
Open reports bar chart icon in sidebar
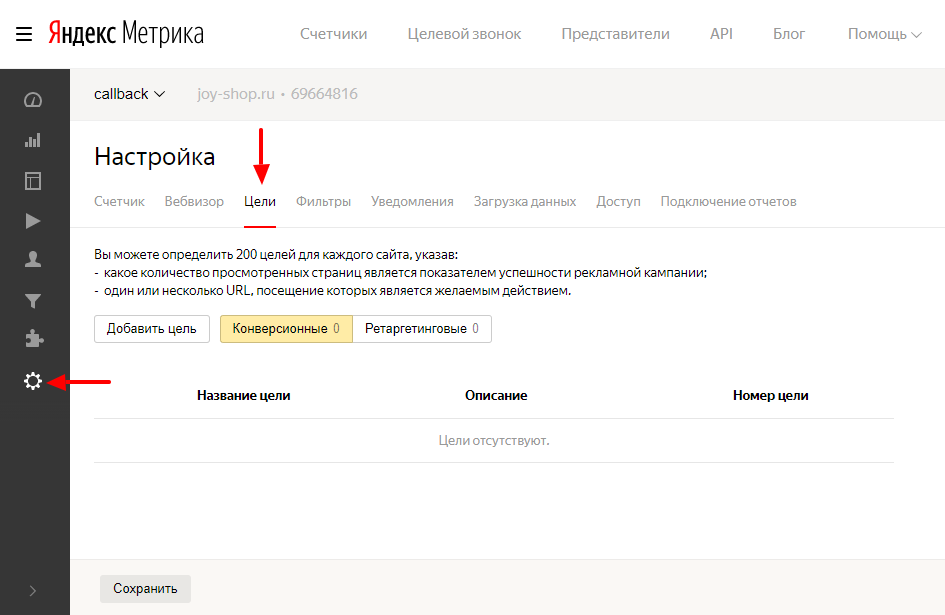point(33,140)
